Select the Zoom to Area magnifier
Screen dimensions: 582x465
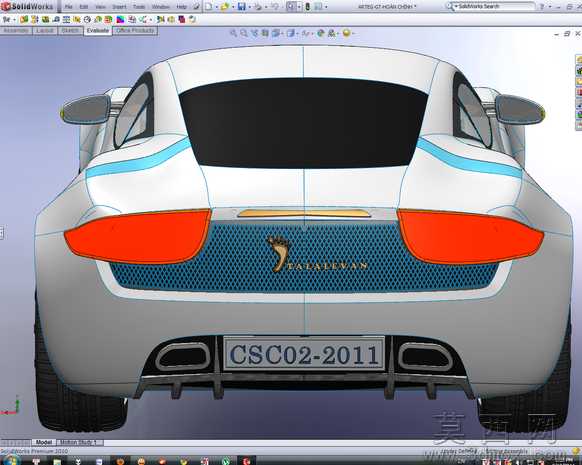point(244,33)
